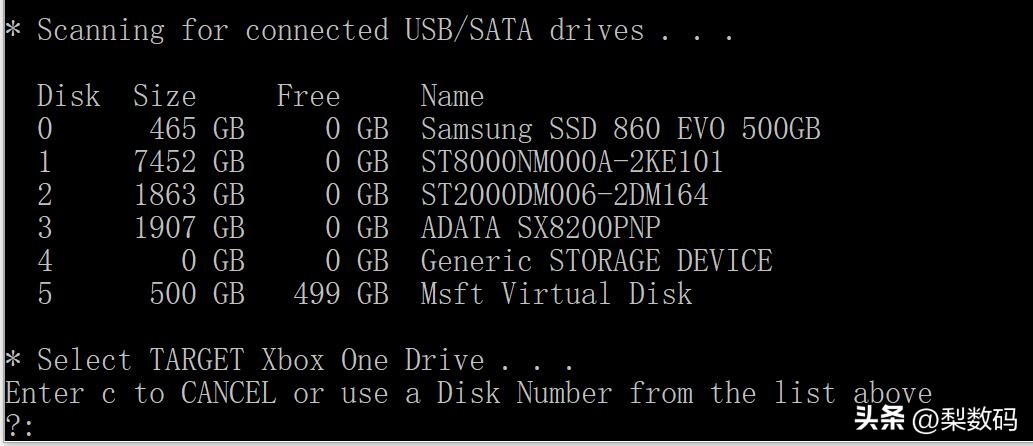Click the 1907 GB size value
1033x446 pixels.
click(189, 228)
